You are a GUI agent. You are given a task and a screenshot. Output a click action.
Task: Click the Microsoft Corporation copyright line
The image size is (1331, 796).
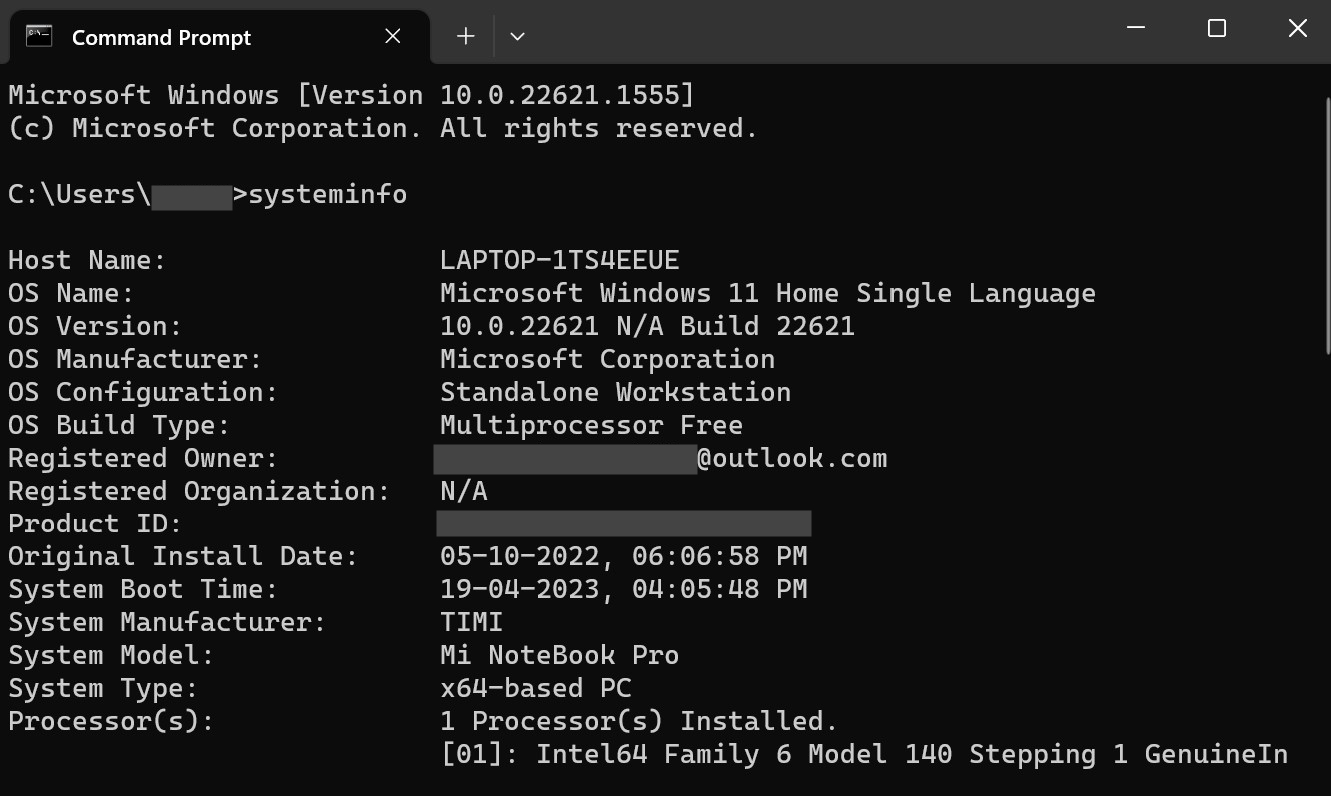pos(383,128)
